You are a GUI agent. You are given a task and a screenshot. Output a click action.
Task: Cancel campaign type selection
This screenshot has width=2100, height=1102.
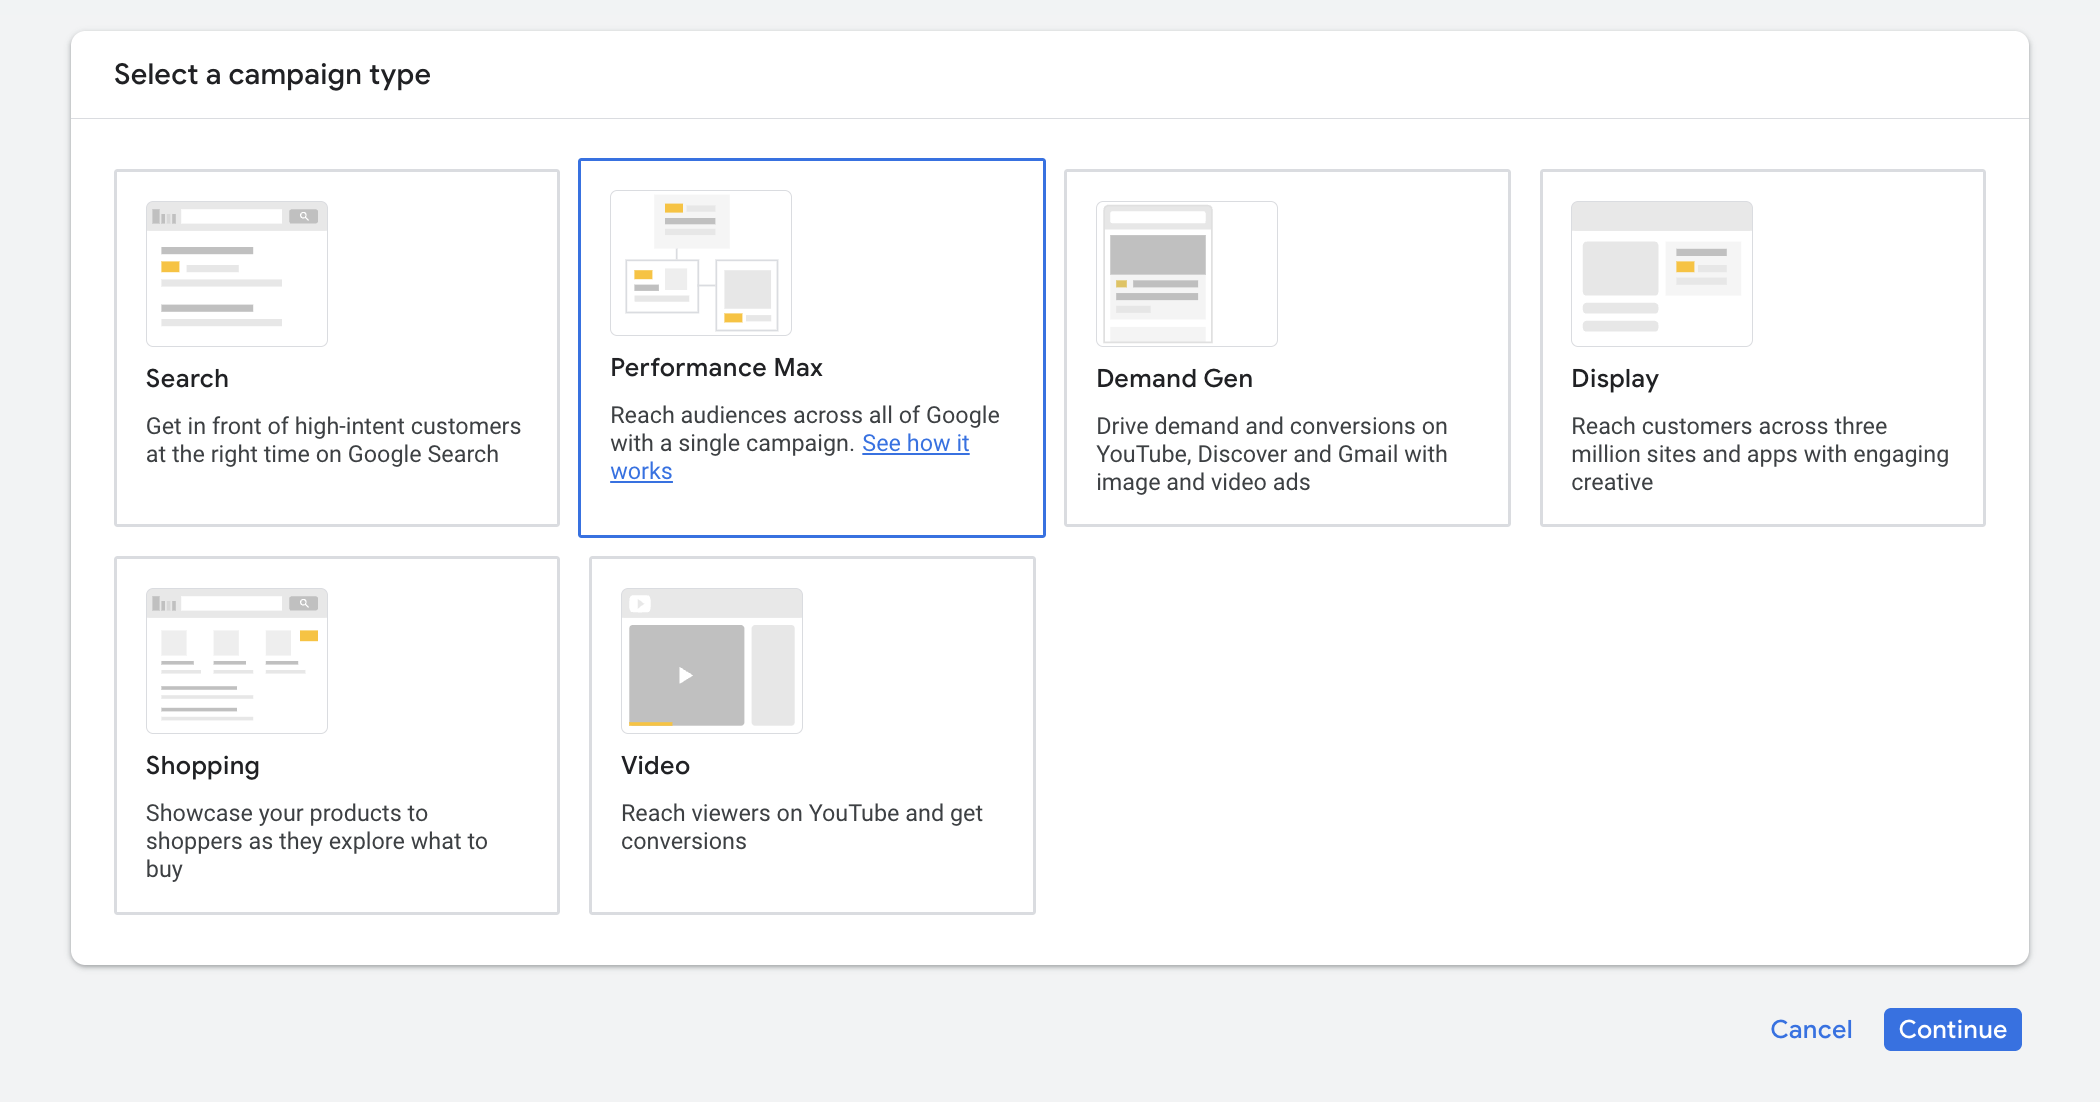1811,1030
